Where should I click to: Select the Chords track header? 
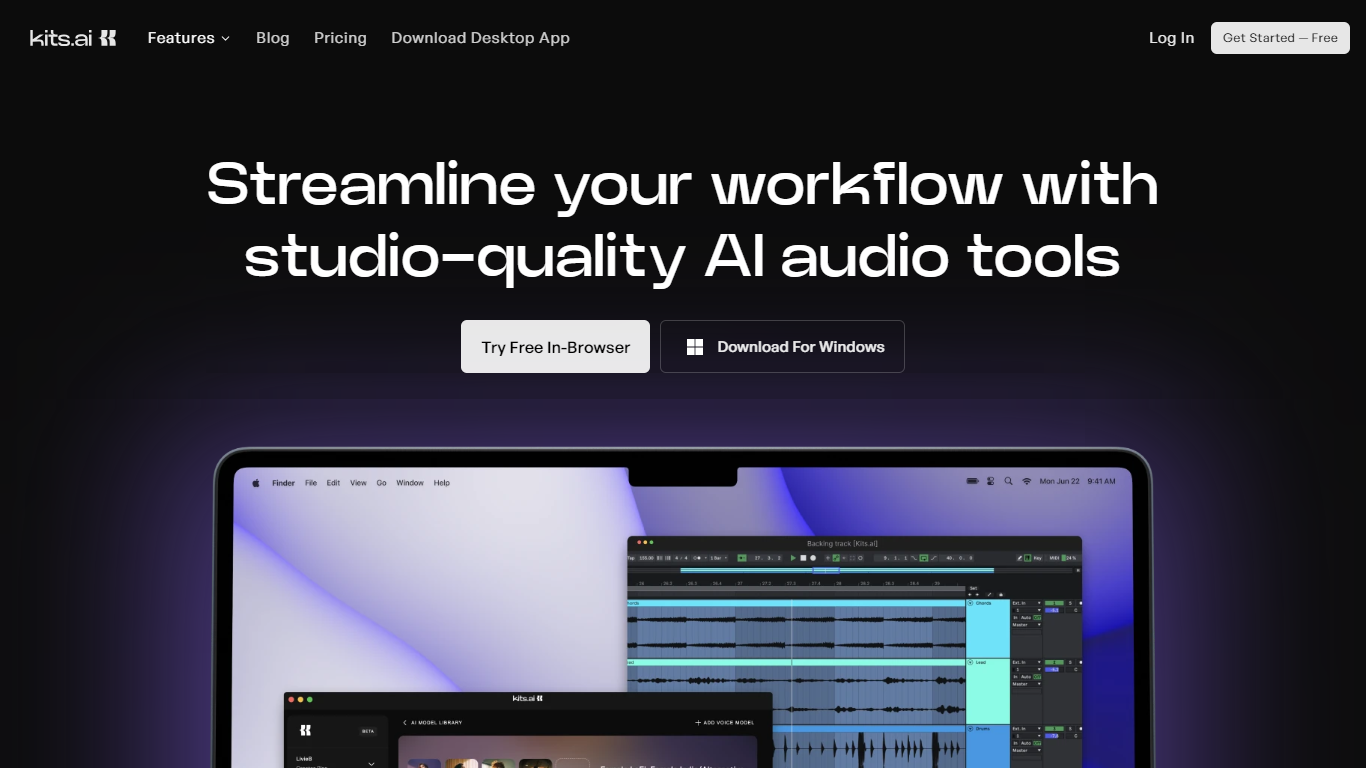pyautogui.click(x=988, y=629)
